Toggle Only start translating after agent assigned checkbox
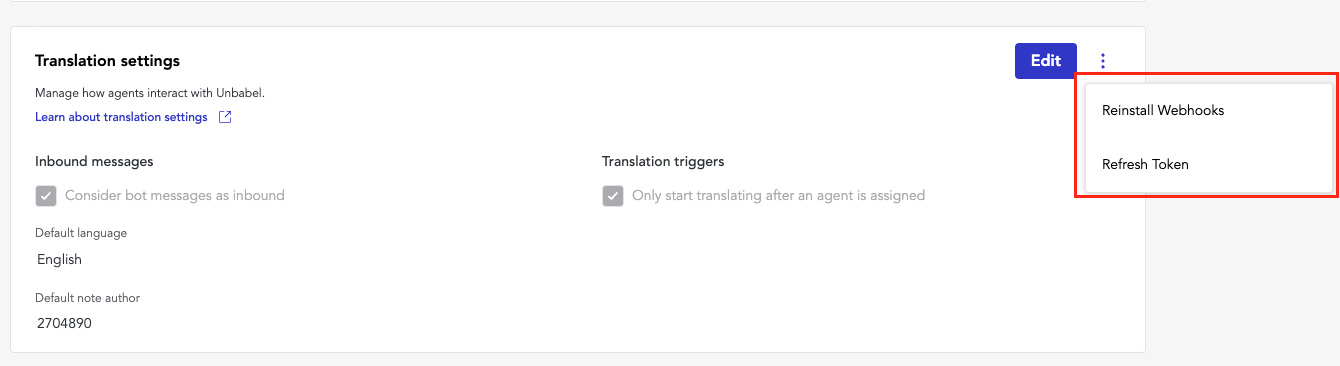The image size is (1340, 366). click(x=613, y=196)
